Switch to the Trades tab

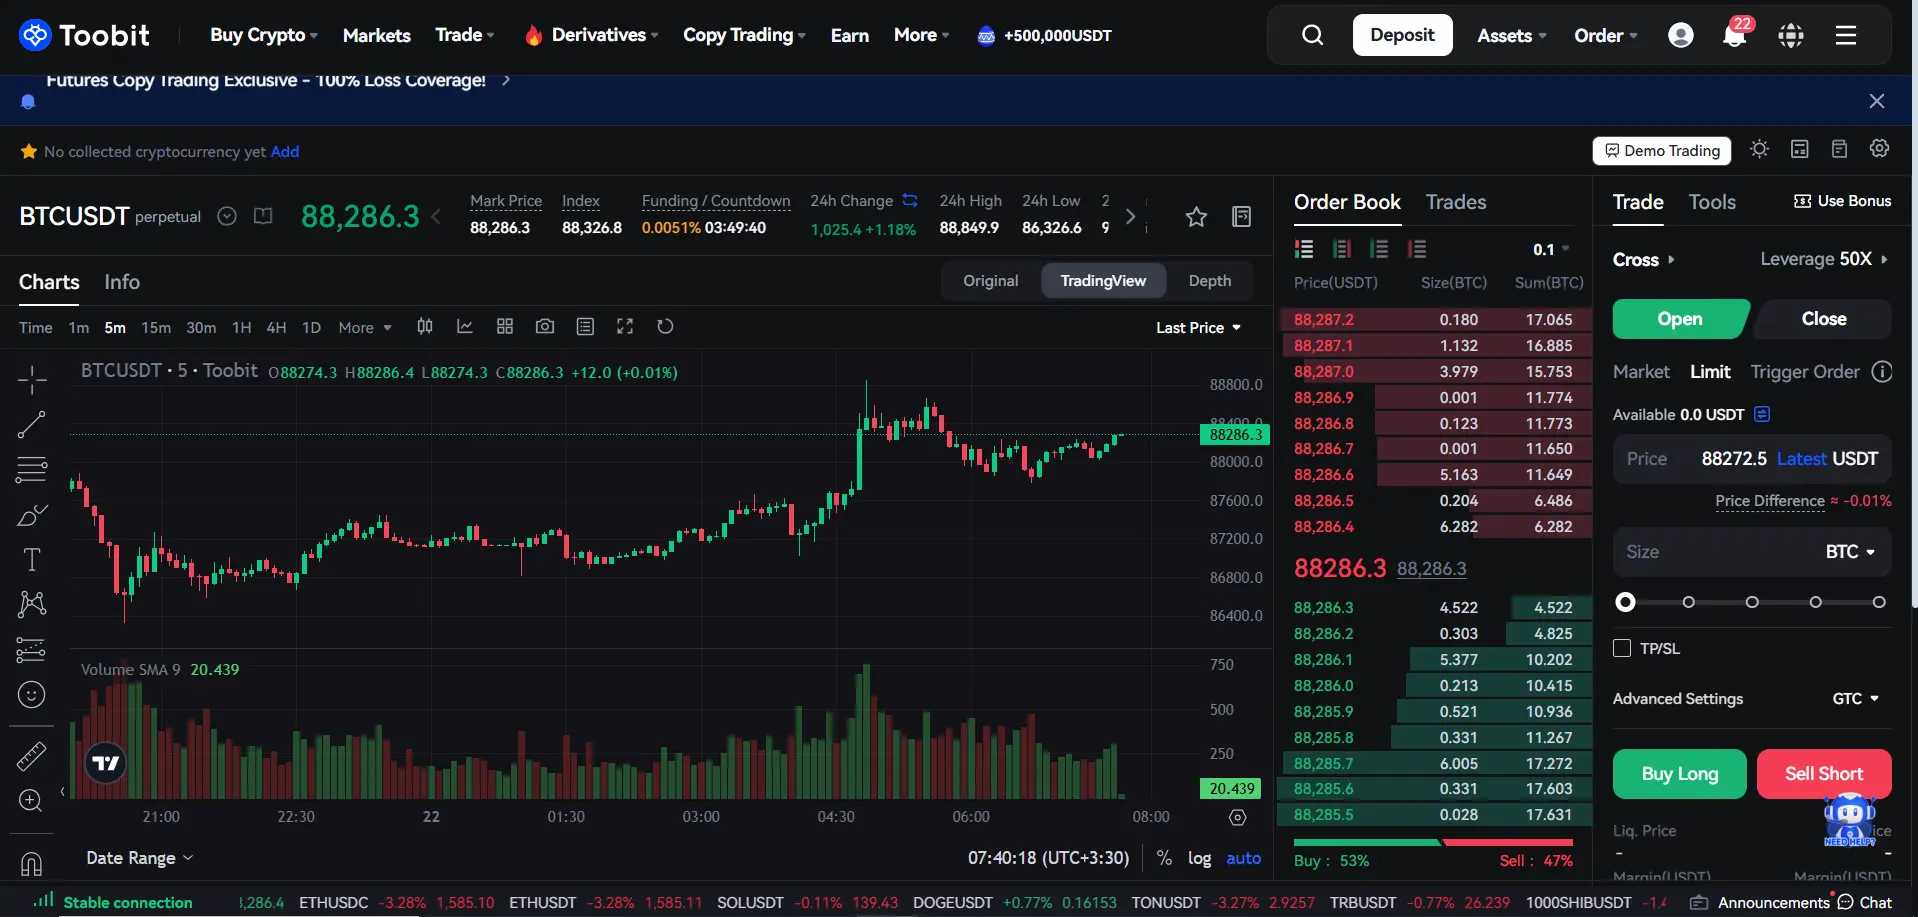click(1455, 202)
